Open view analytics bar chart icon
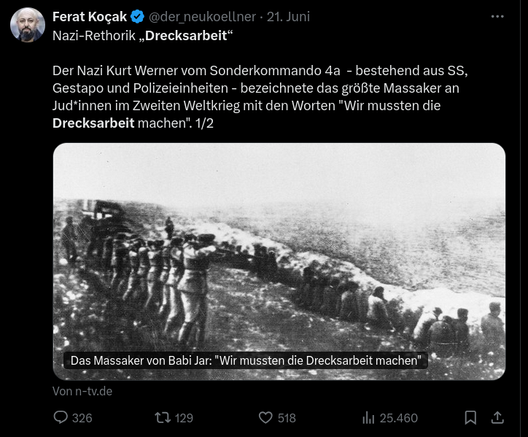The image size is (528, 437). pos(368,418)
